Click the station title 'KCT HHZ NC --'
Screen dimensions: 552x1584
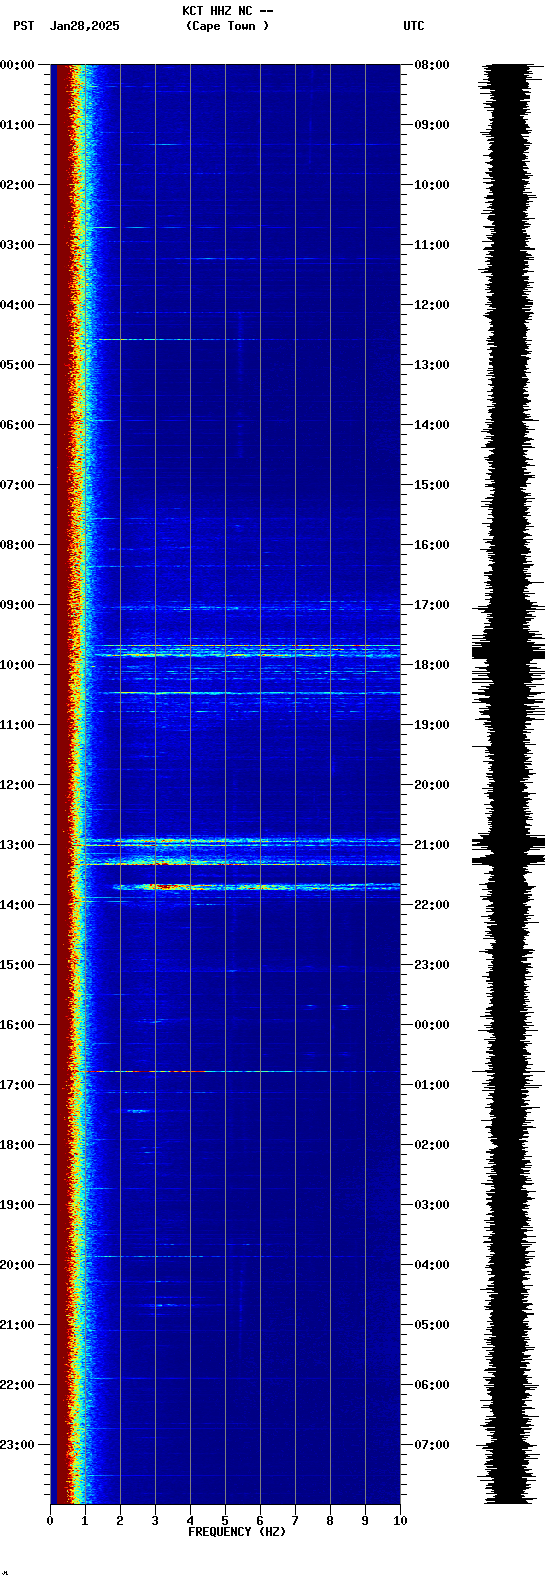(228, 11)
